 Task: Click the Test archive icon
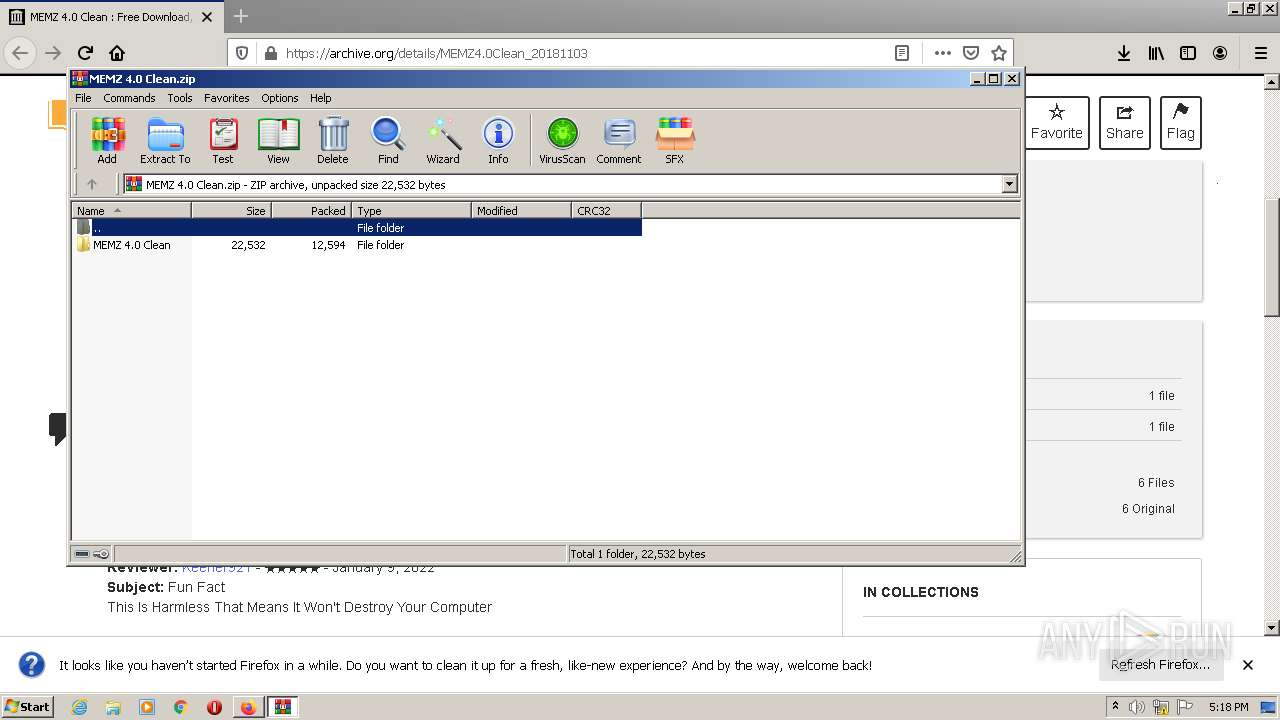point(223,140)
